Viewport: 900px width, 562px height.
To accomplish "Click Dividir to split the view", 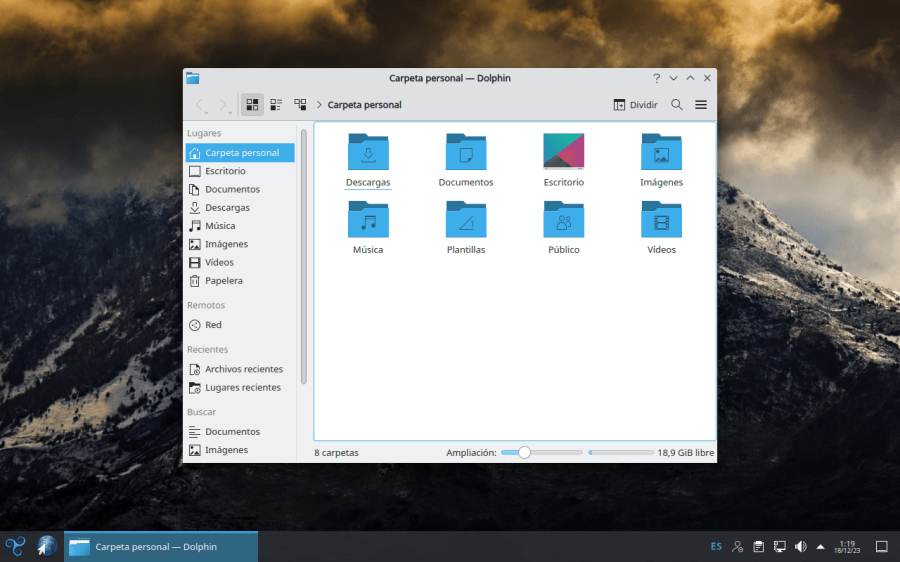I will (635, 105).
